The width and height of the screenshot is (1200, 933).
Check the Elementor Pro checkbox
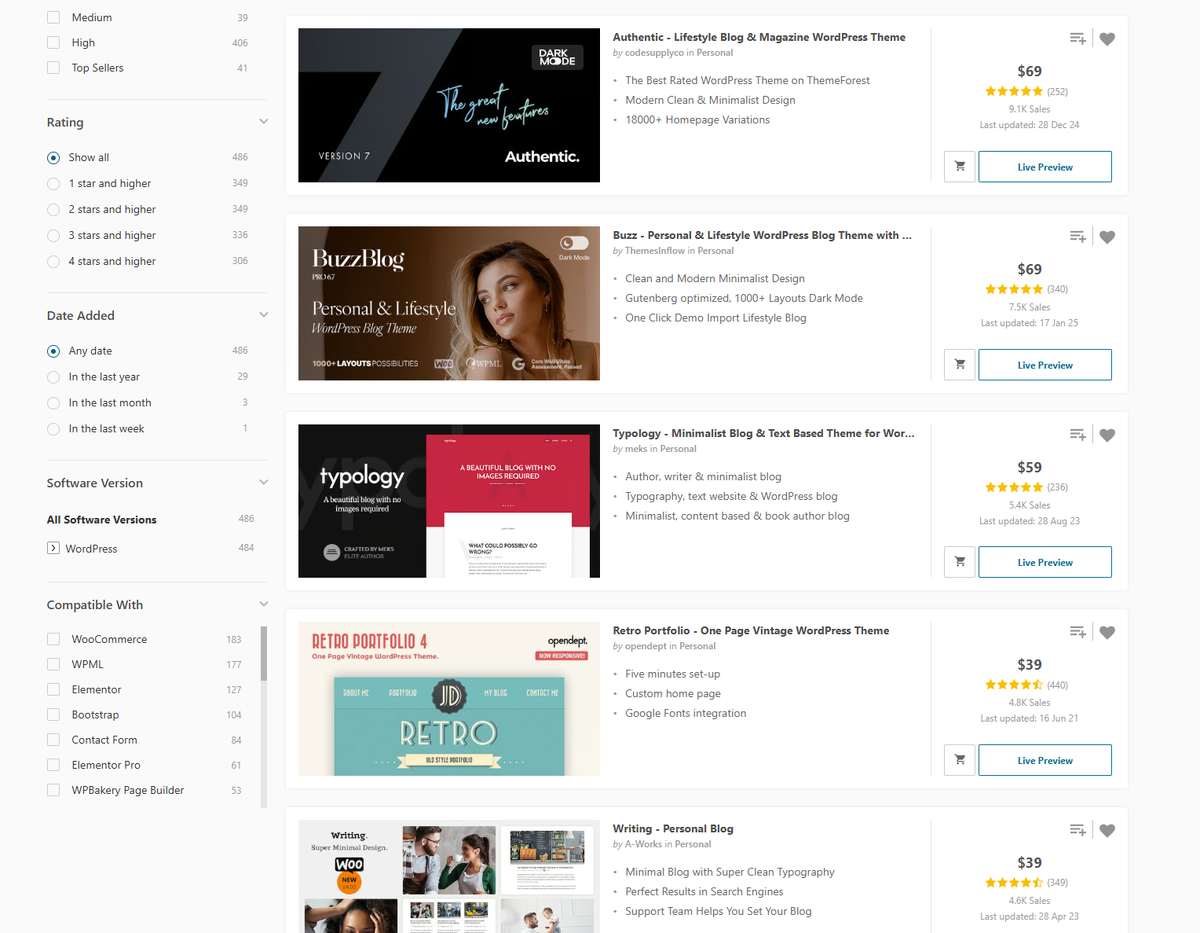tap(53, 765)
